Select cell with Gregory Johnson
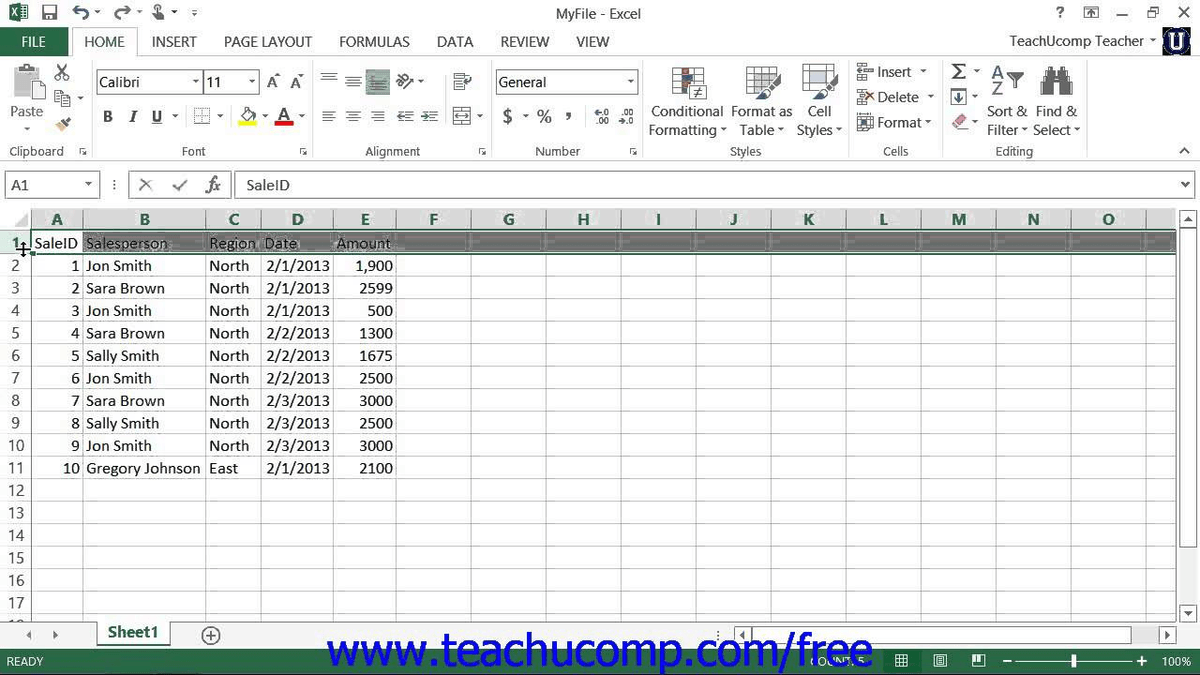The image size is (1200, 675). coord(144,468)
